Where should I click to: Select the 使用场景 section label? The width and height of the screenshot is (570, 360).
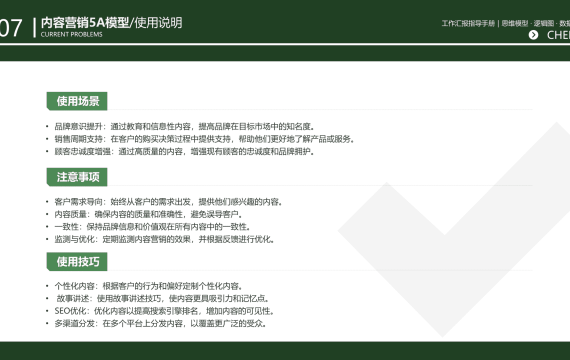(x=77, y=101)
